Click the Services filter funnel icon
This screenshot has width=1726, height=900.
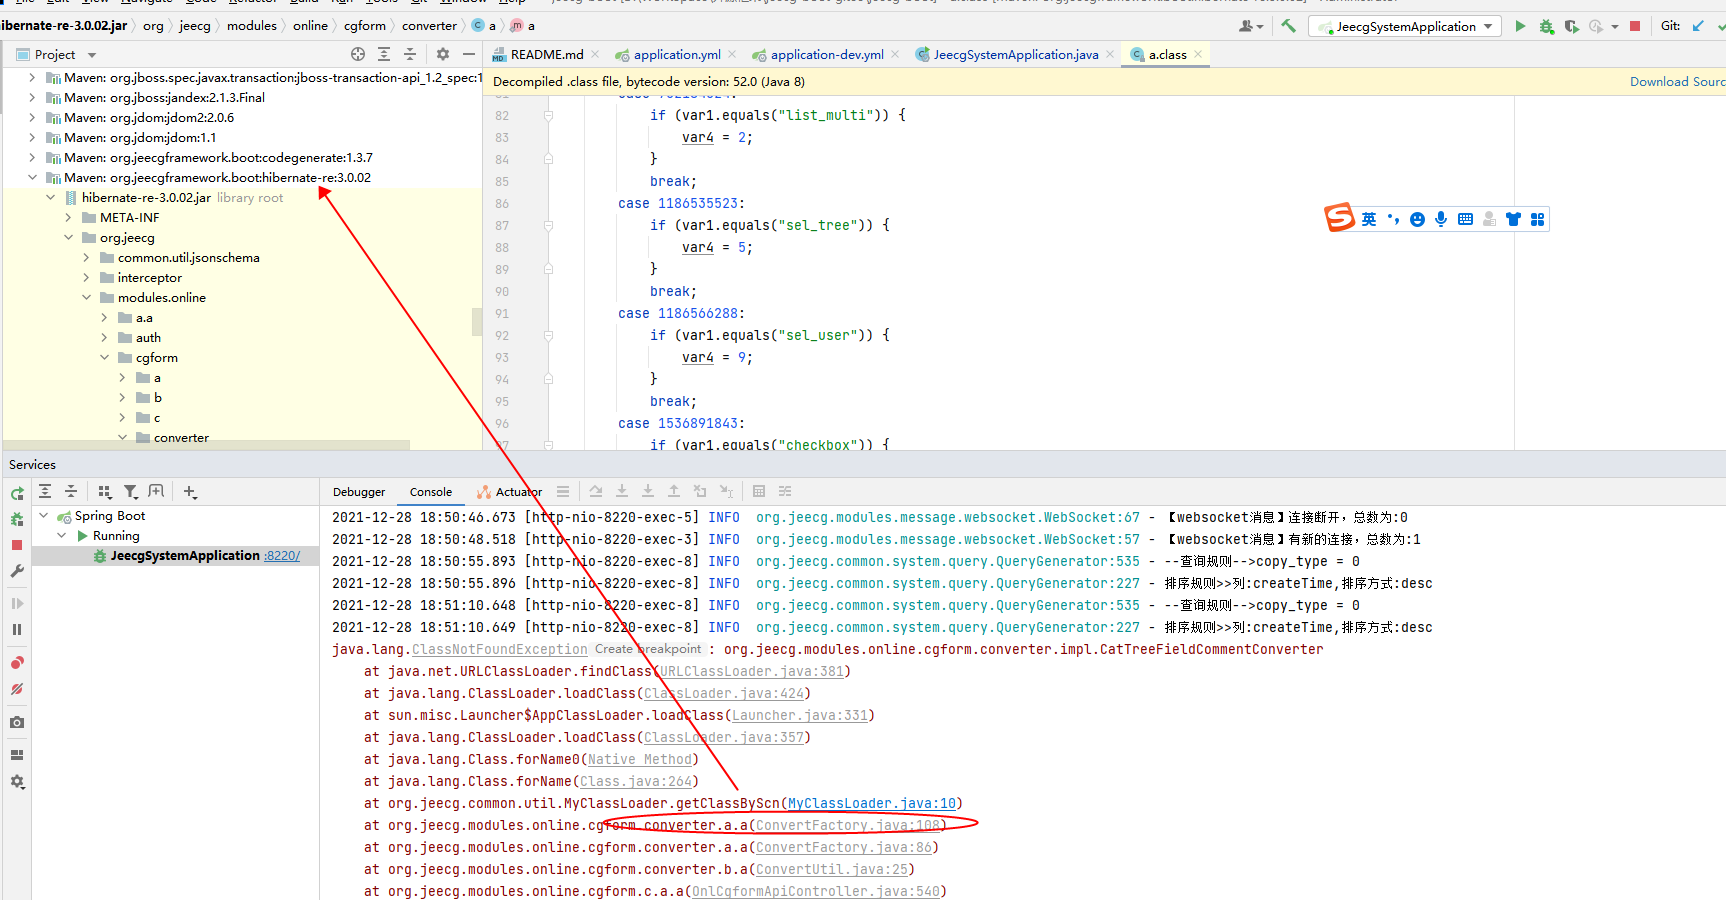point(131,491)
